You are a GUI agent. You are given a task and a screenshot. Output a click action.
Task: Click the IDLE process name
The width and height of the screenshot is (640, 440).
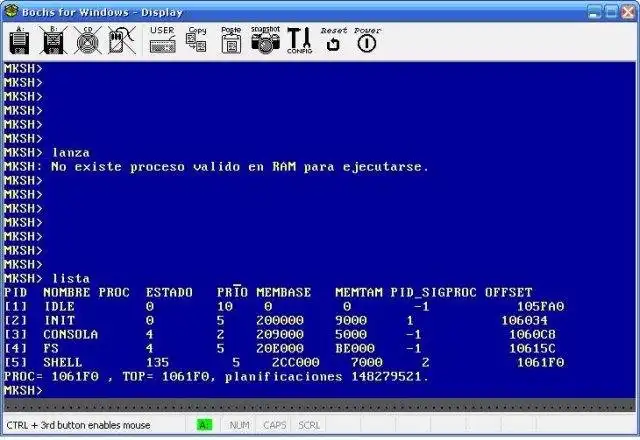[60, 307]
